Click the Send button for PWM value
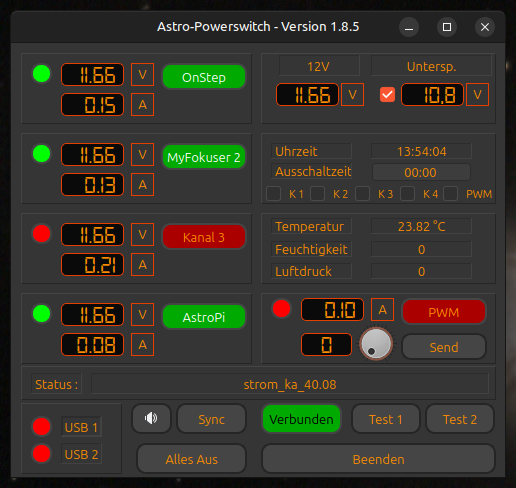 [x=444, y=347]
